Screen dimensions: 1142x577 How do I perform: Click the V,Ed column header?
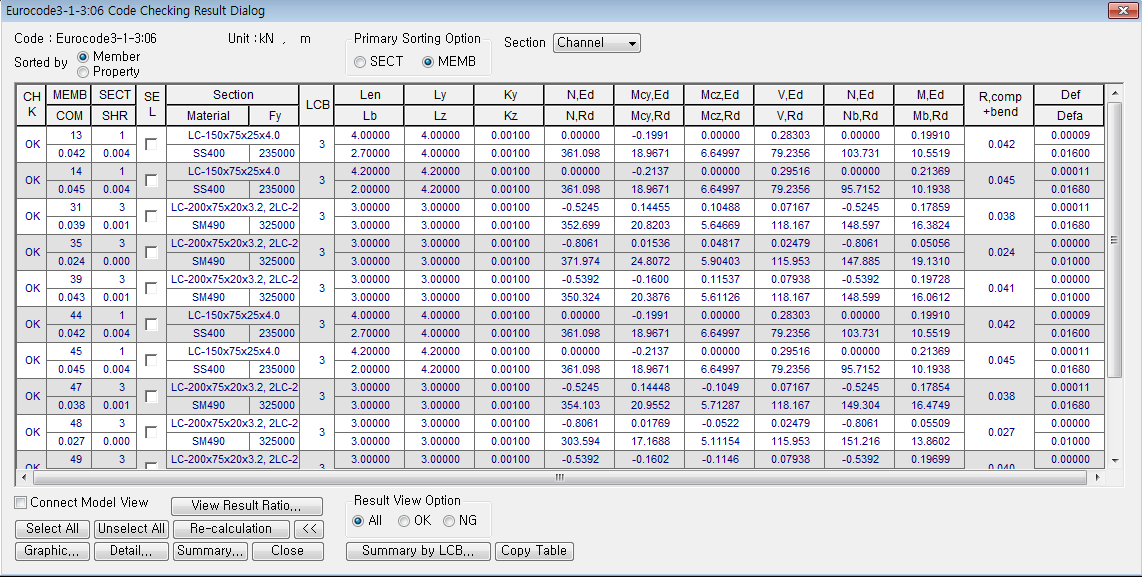pyautogui.click(x=789, y=95)
